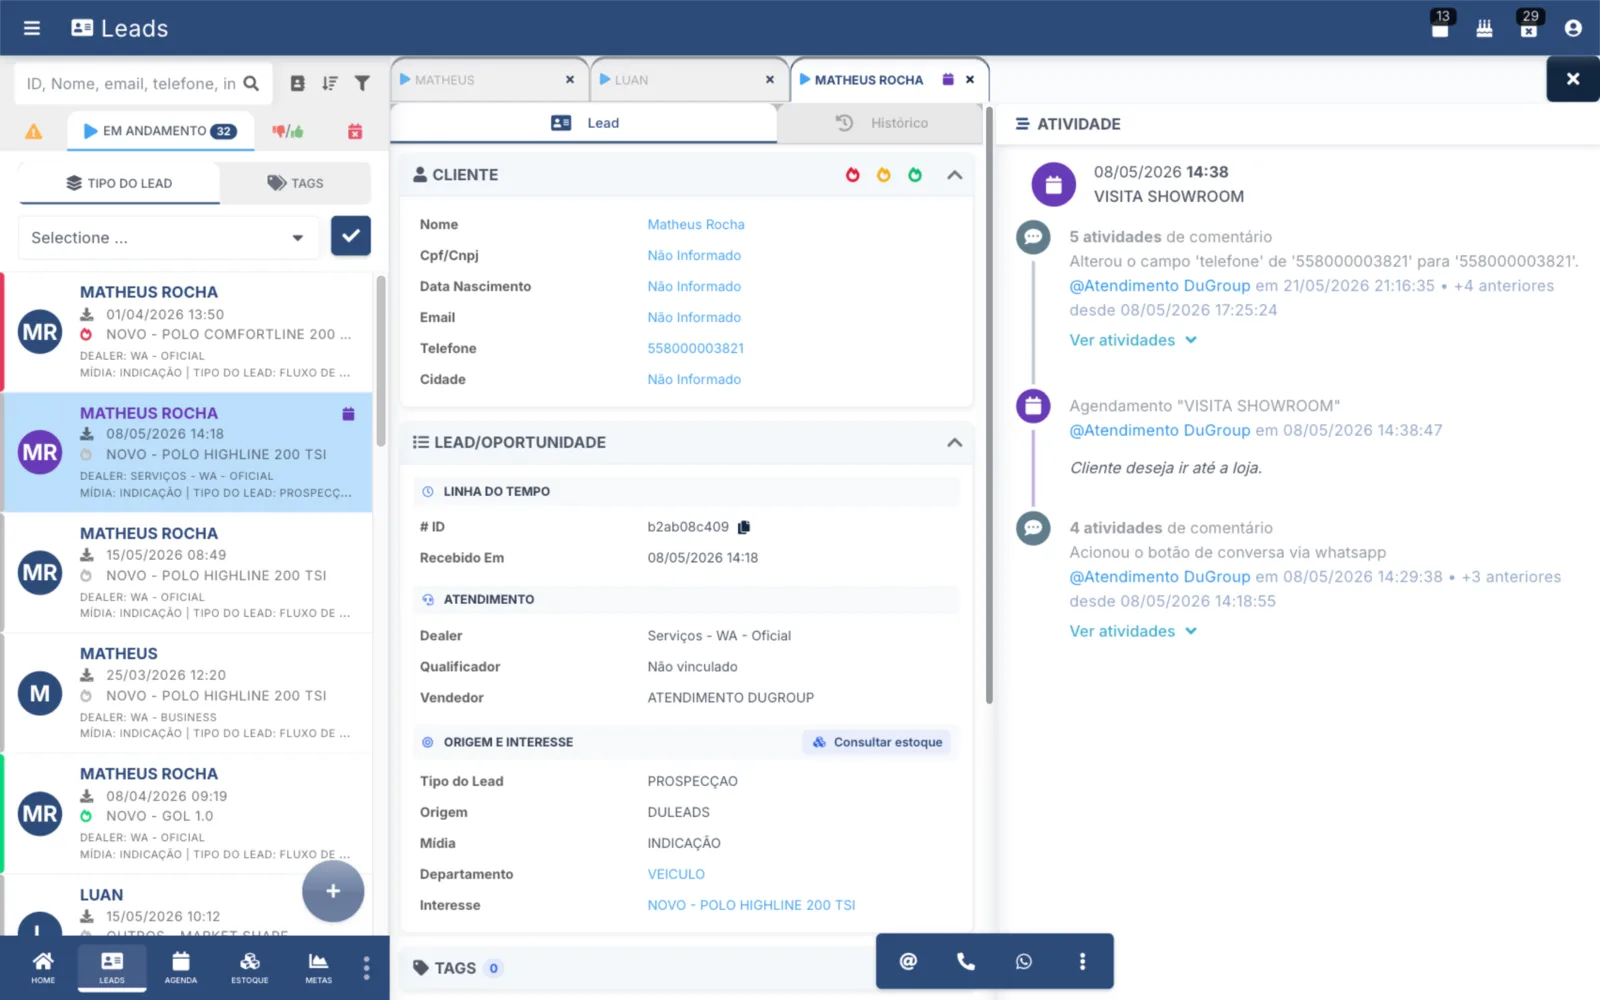This screenshot has height=1000, width=1600.
Task: Open bottom navigation overflow dots
Action: (x=366, y=967)
